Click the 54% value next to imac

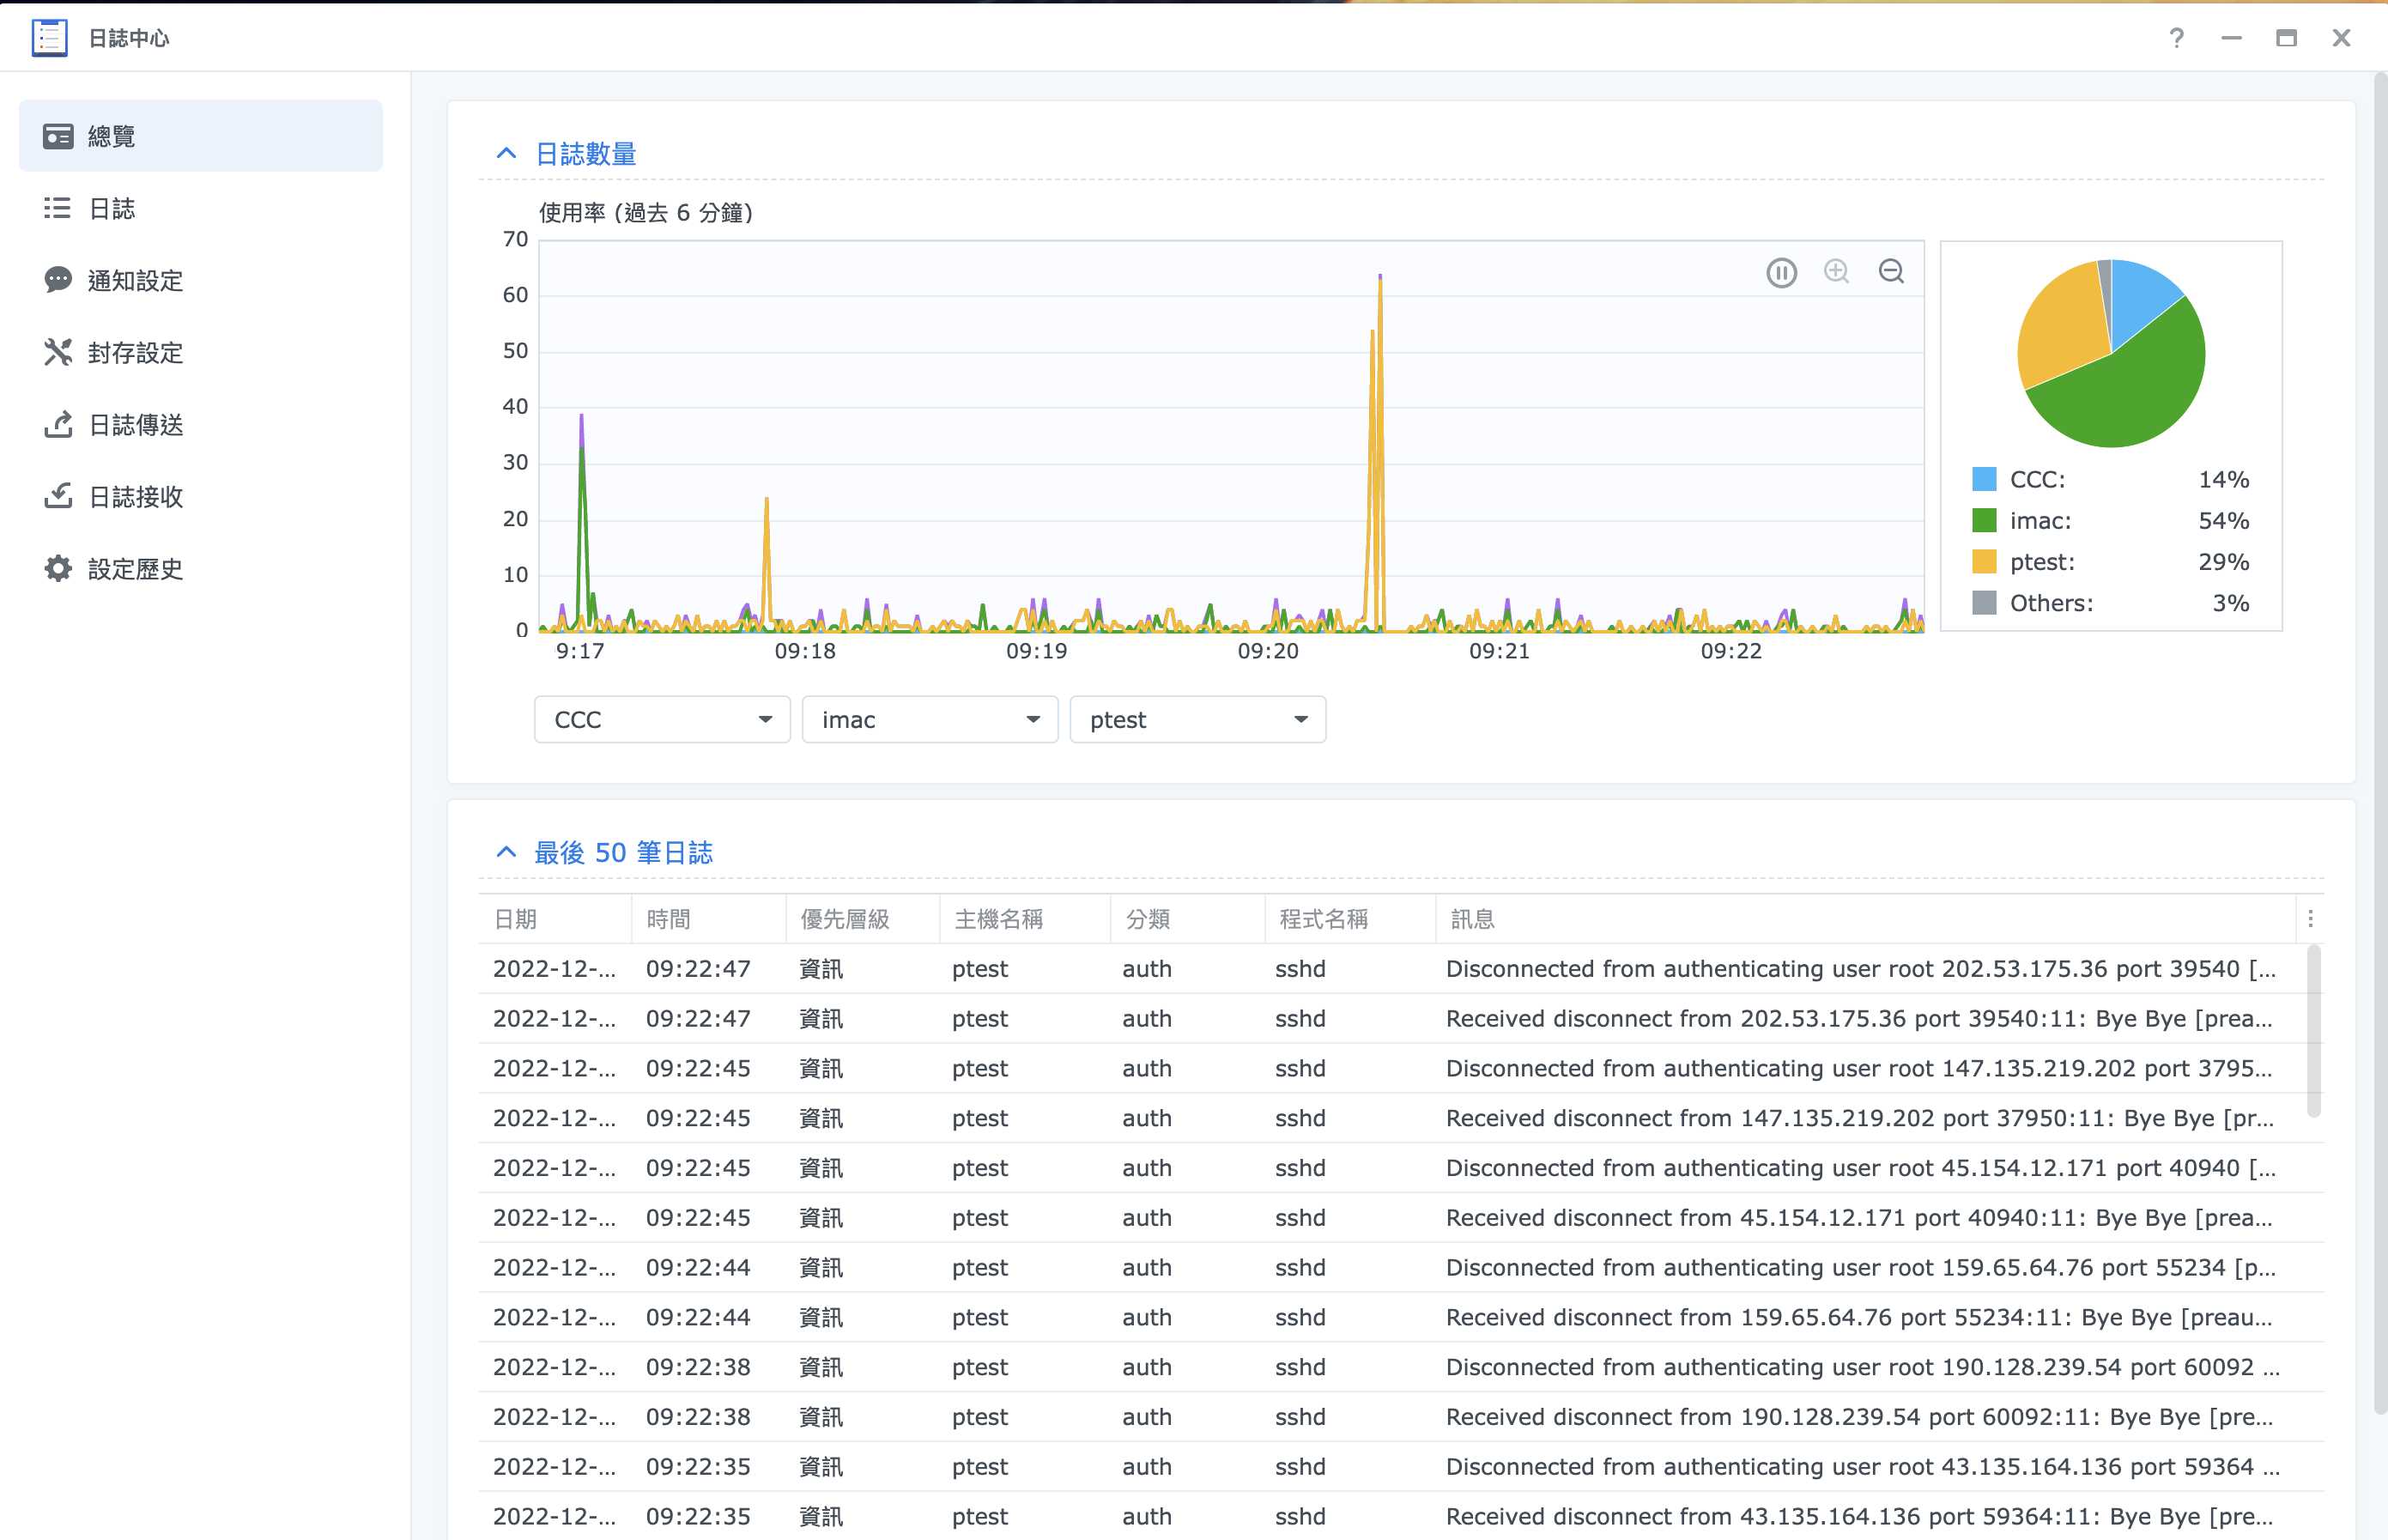(x=2223, y=520)
